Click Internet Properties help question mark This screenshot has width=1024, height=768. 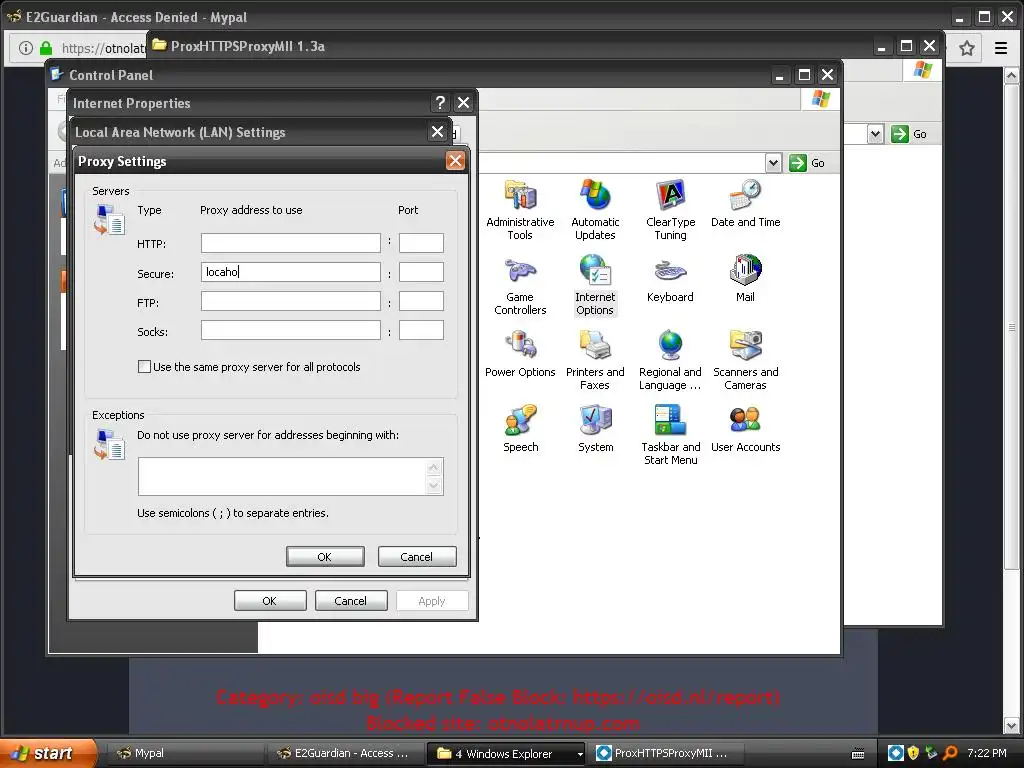(x=440, y=103)
